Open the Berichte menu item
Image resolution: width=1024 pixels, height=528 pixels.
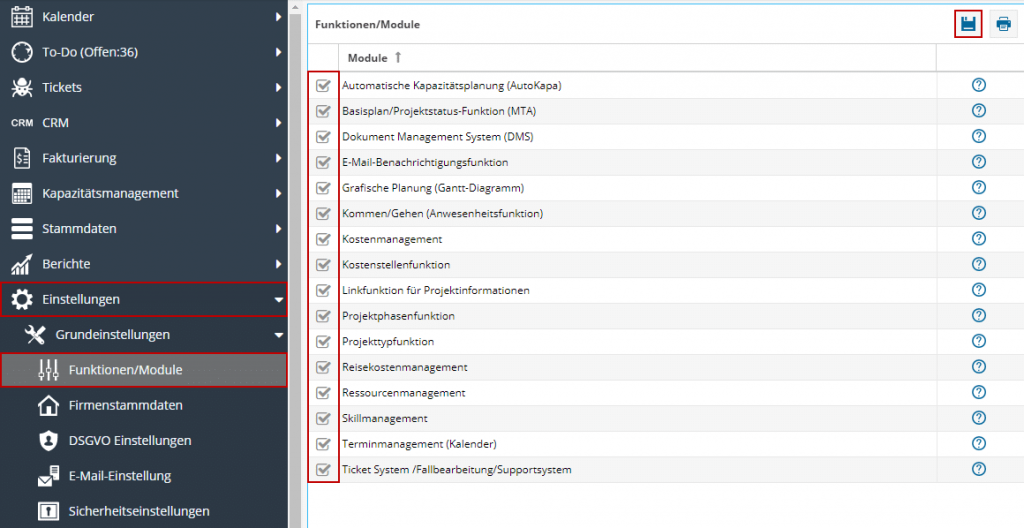pyautogui.click(x=66, y=264)
